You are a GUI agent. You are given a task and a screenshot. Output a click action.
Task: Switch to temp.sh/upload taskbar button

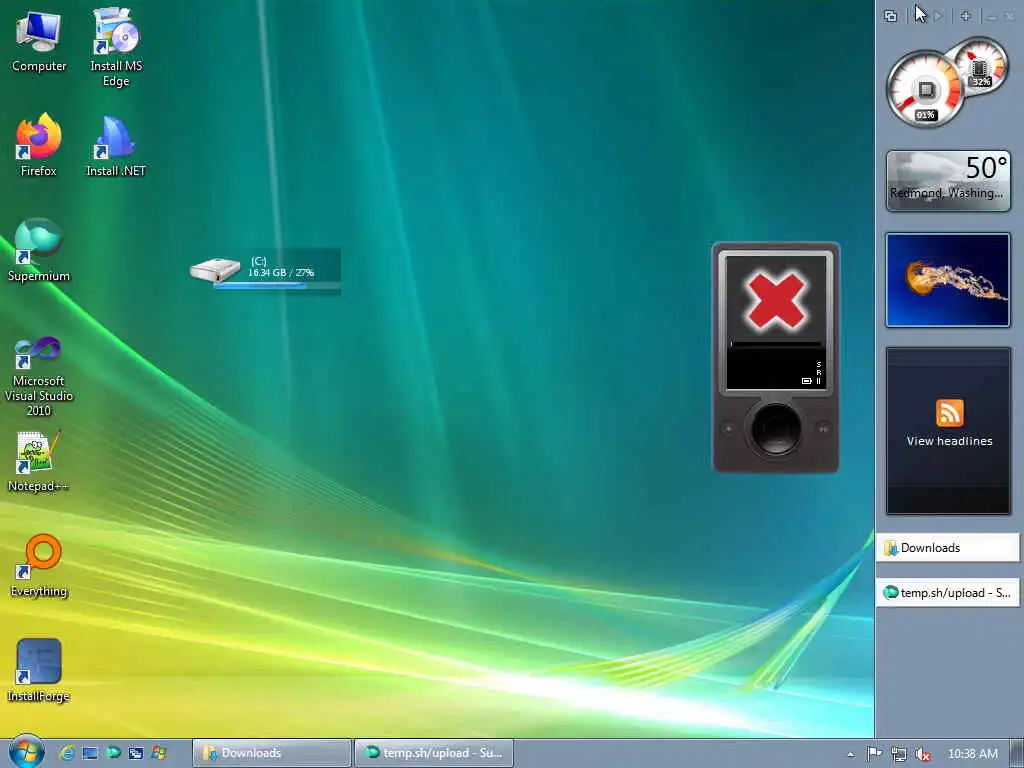[434, 753]
